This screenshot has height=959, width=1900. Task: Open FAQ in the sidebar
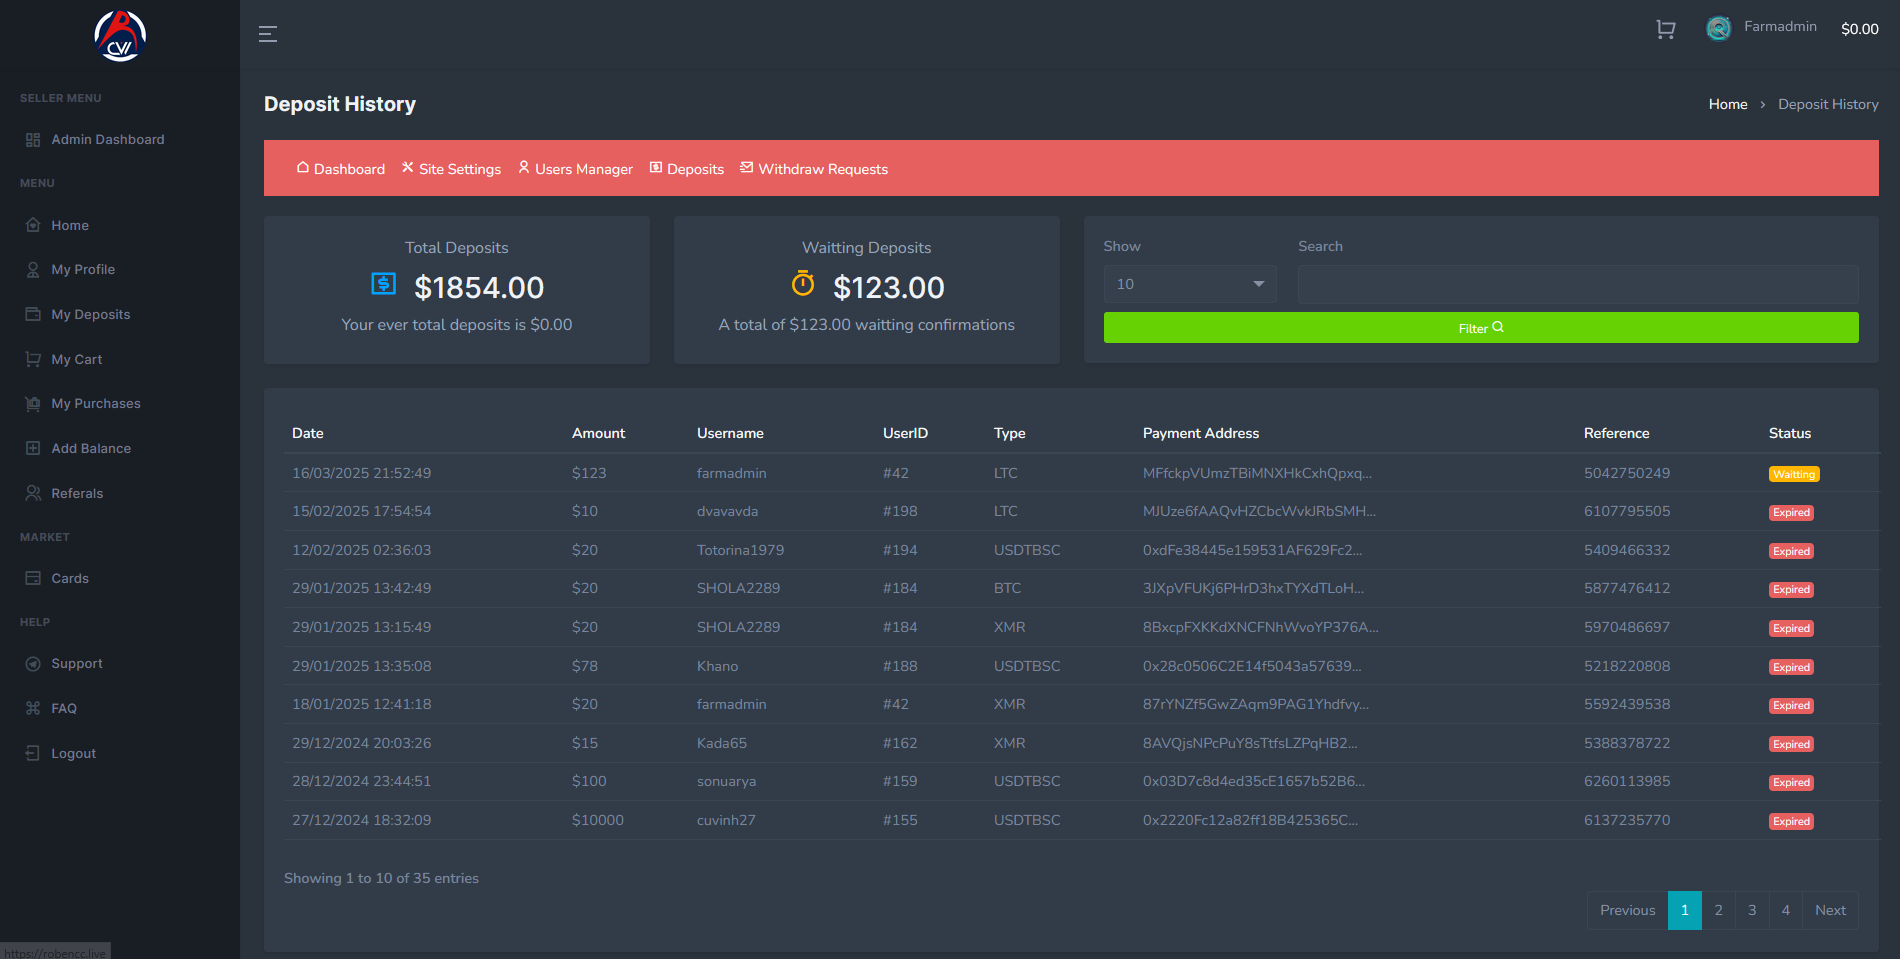(x=63, y=709)
